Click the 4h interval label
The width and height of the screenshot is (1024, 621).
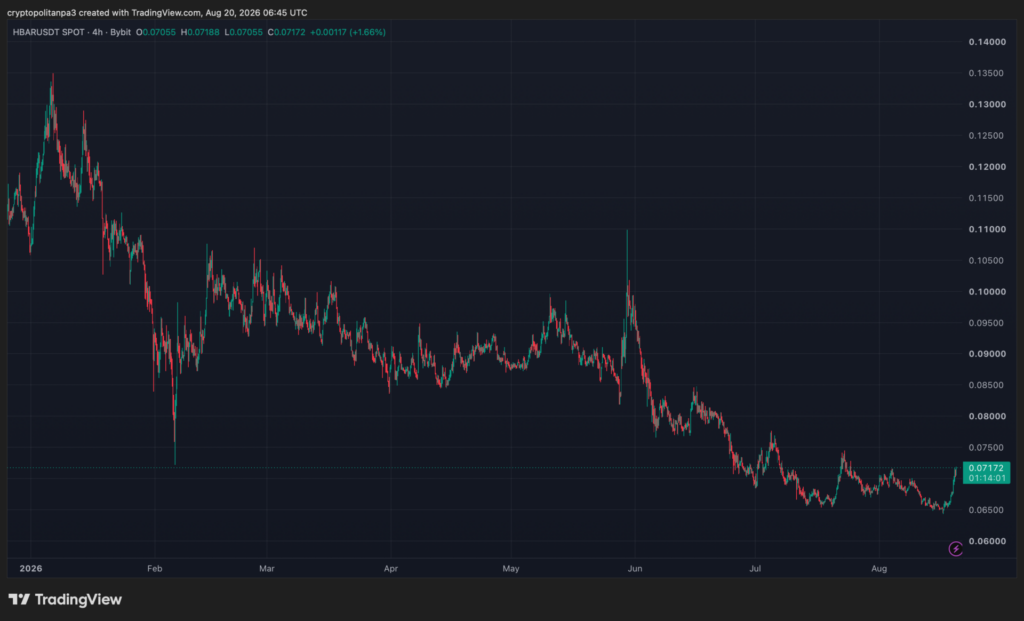click(97, 32)
